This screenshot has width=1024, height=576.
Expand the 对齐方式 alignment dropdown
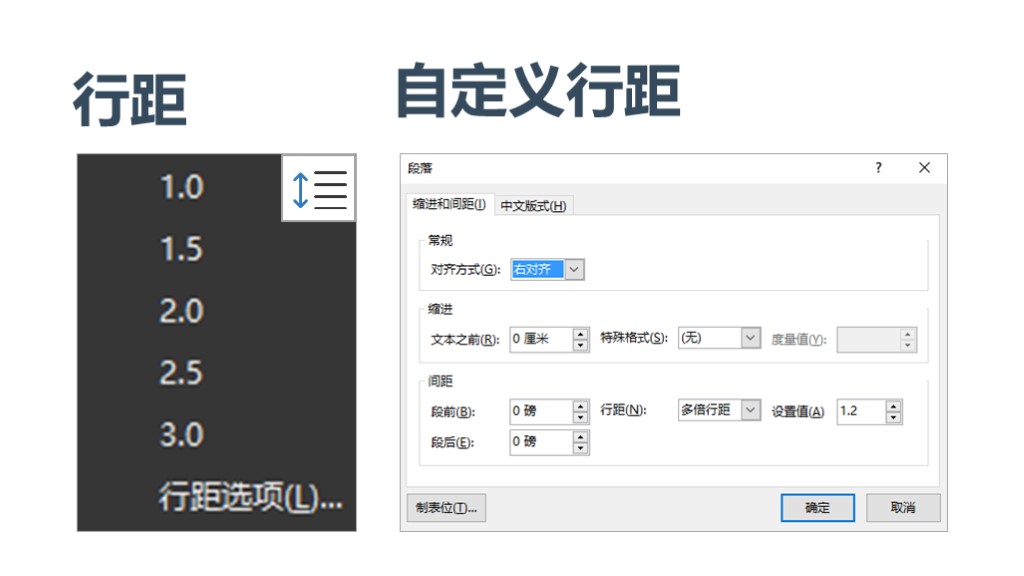[x=574, y=270]
